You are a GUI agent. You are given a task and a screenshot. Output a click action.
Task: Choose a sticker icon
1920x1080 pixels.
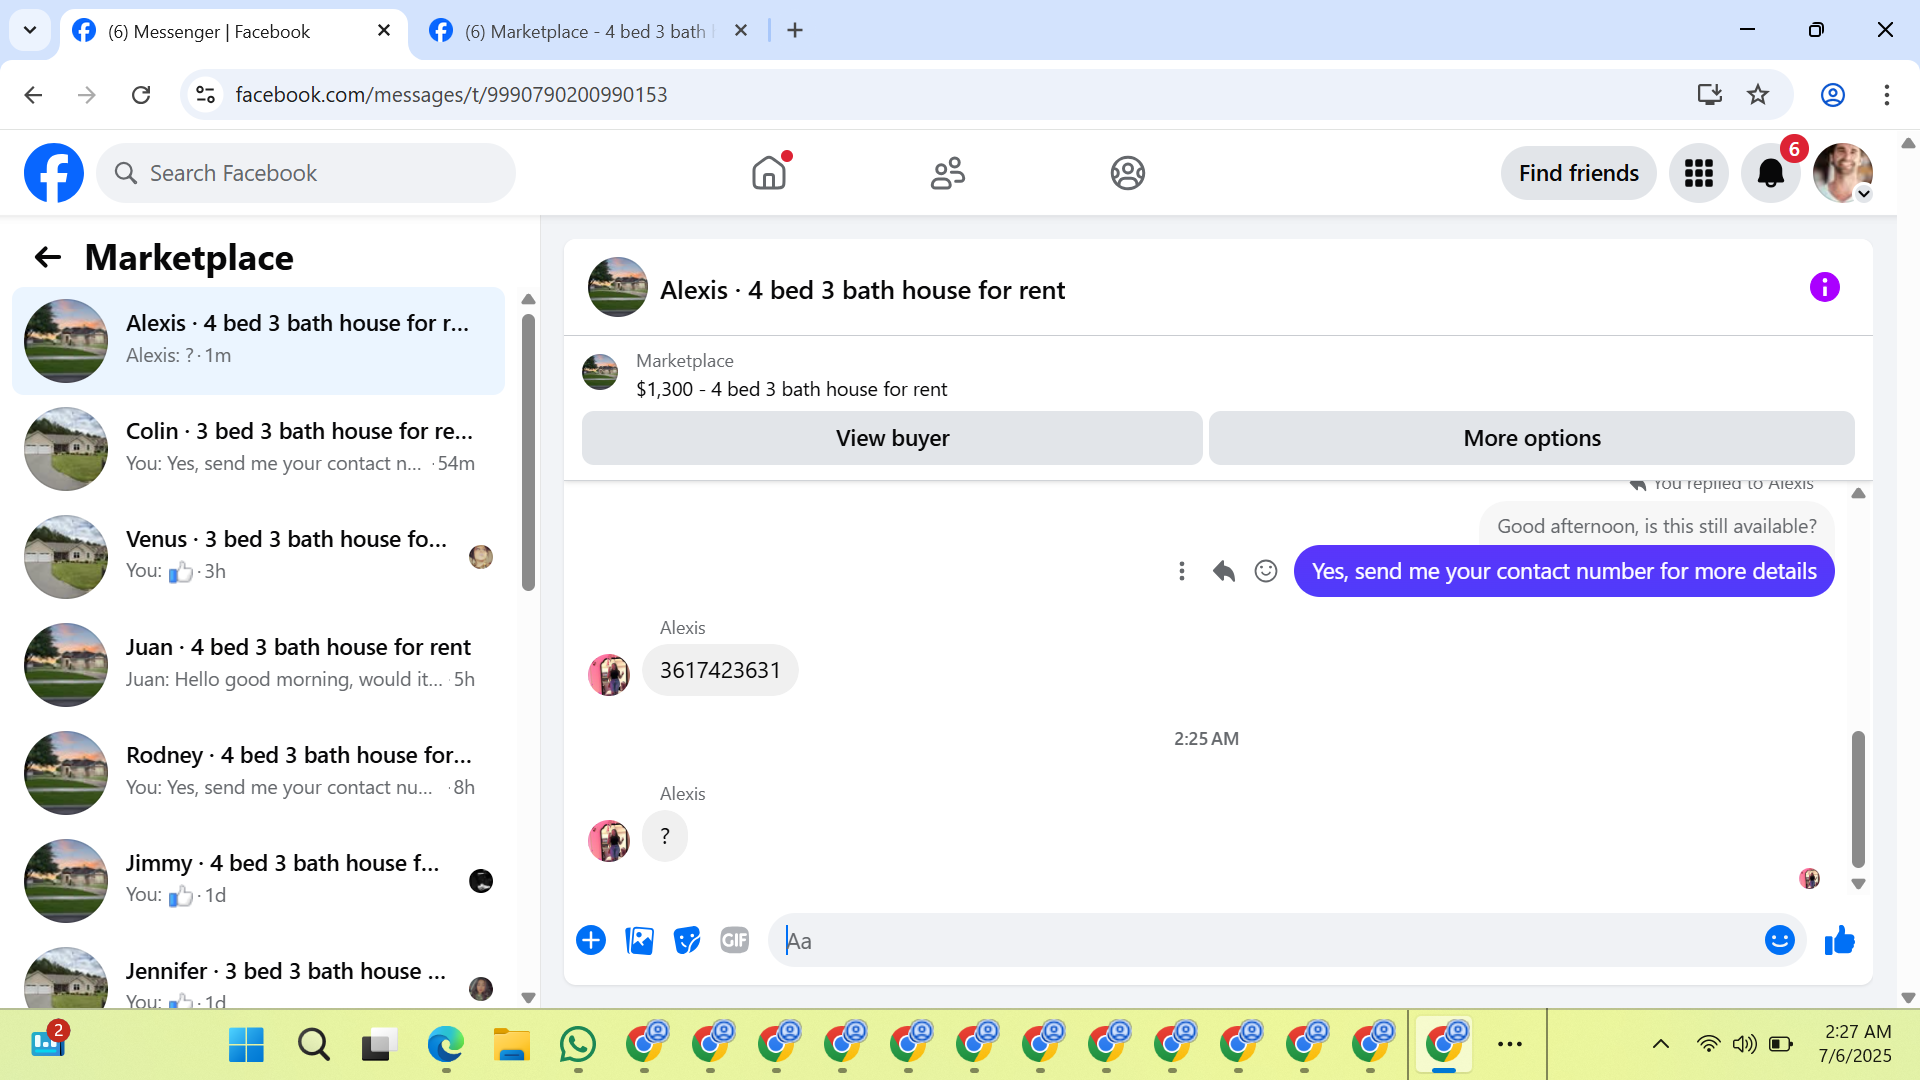click(687, 941)
